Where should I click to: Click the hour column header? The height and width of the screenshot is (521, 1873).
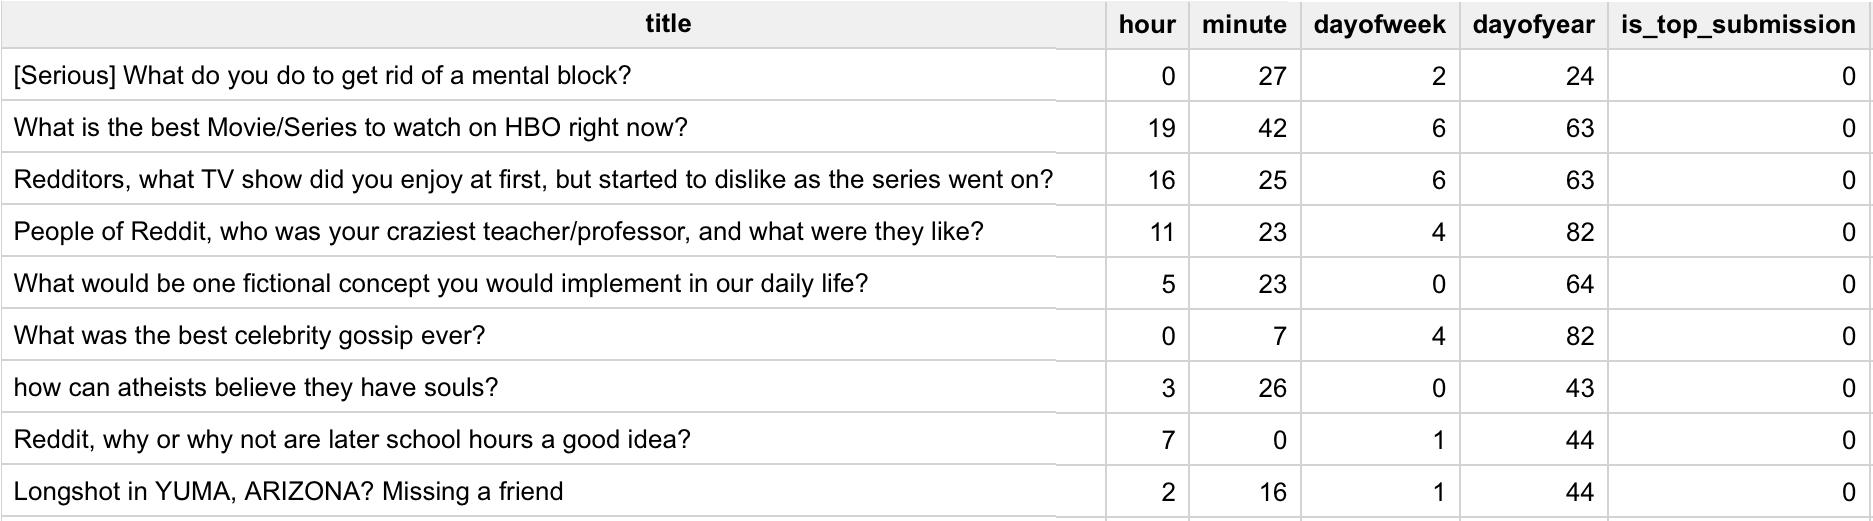[x=1147, y=25]
